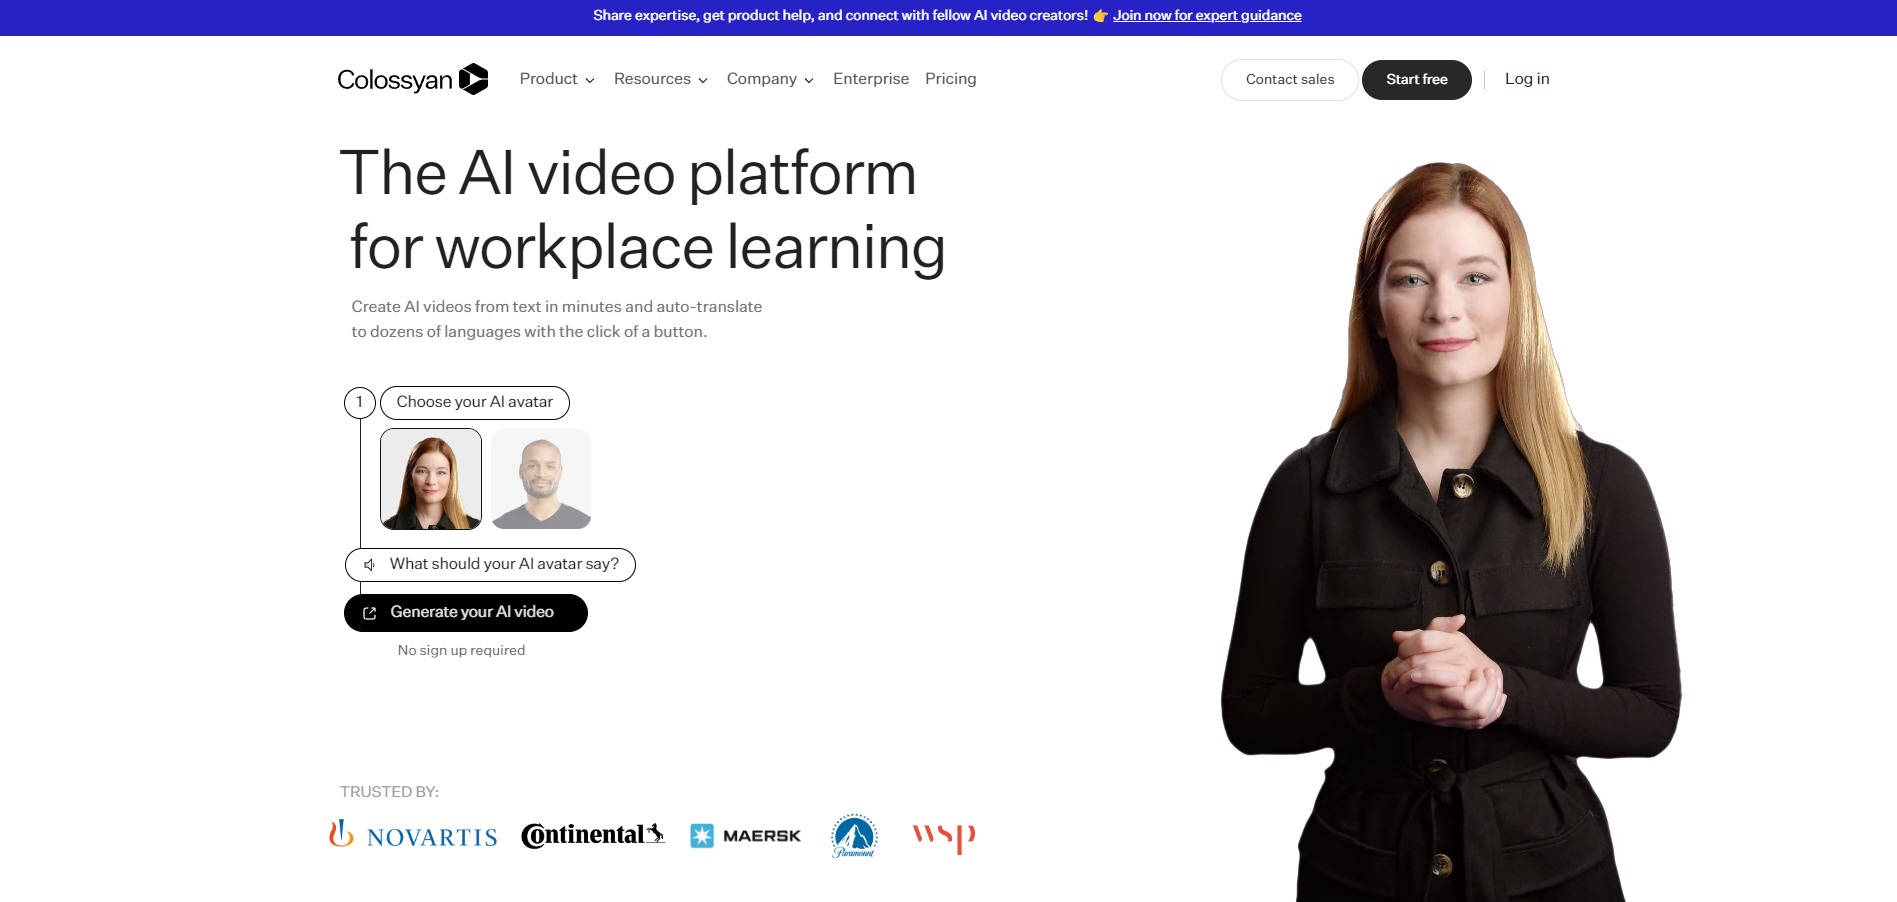Open the Product dropdown menu
This screenshot has height=902, width=1897.
coord(557,79)
